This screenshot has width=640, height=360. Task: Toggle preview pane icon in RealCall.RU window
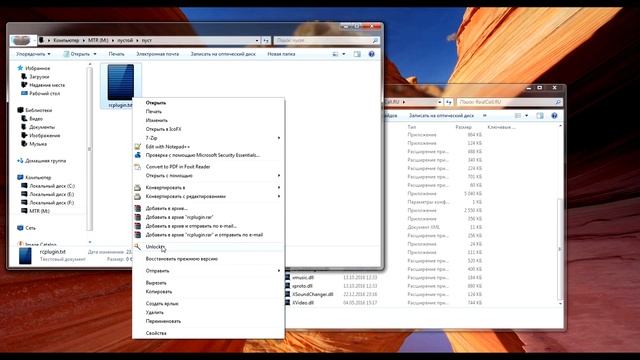[x=540, y=116]
